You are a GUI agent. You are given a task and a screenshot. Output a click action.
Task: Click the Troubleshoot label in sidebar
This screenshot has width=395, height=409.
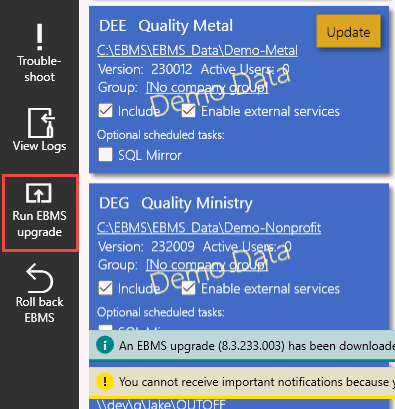(x=39, y=69)
